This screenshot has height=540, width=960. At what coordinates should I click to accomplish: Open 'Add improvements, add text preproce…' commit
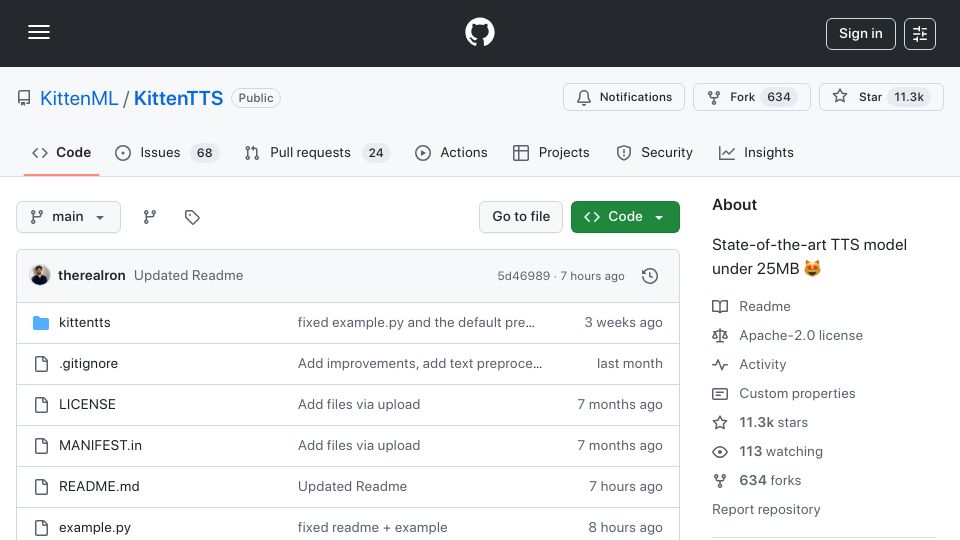[420, 364]
